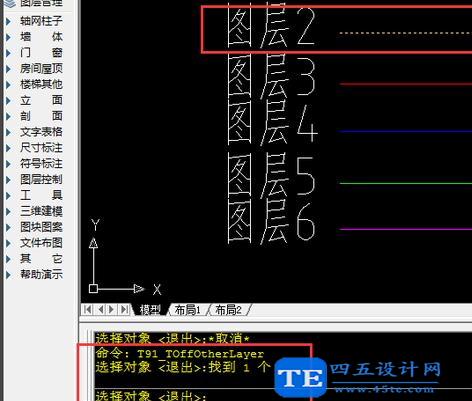Select the red line of 图层3
This screenshot has height=401, width=472.
point(406,84)
